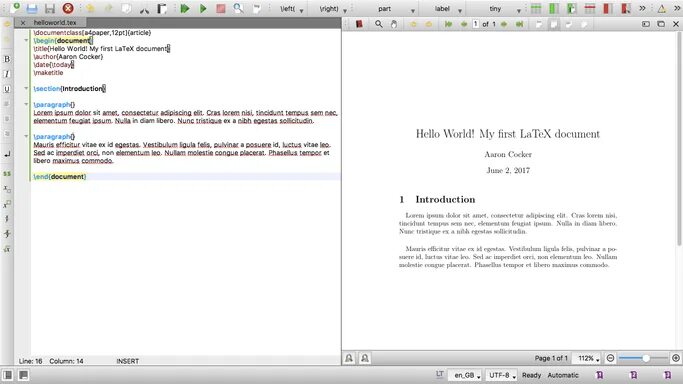Expand the table toolbar overflow chevron

point(642,8)
